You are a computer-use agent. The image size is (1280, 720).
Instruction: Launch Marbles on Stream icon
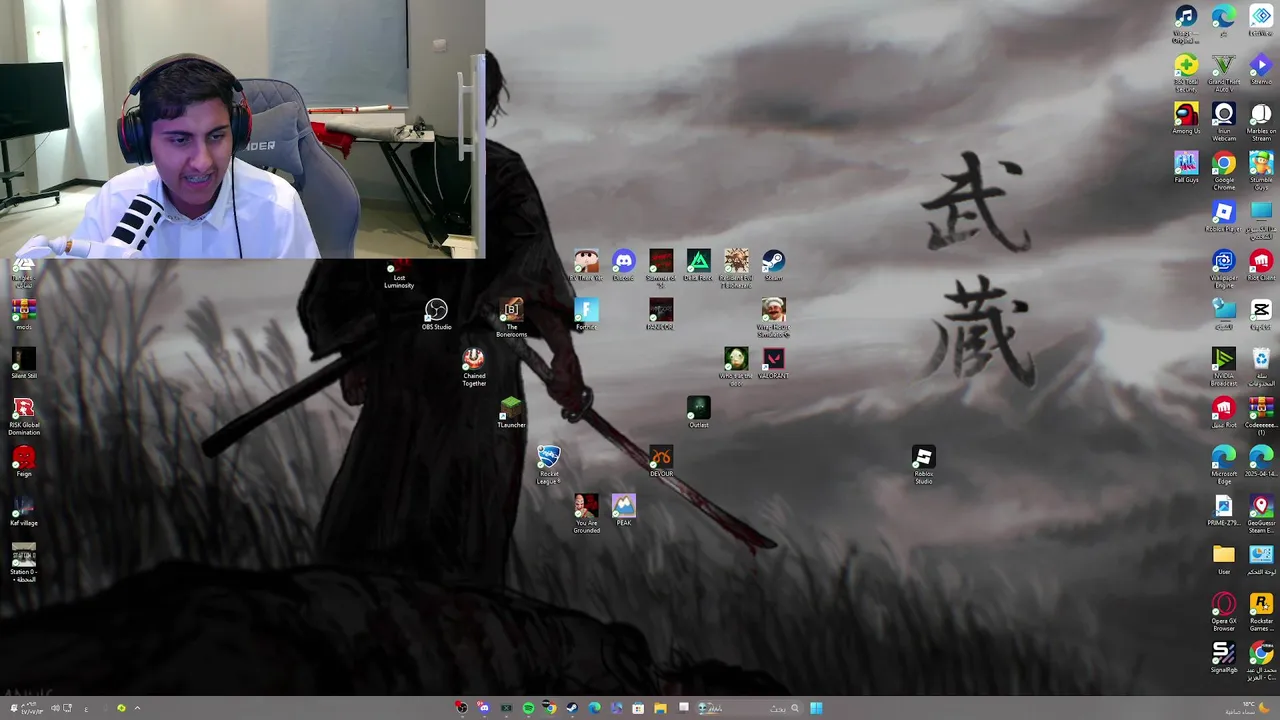tap(1261, 122)
